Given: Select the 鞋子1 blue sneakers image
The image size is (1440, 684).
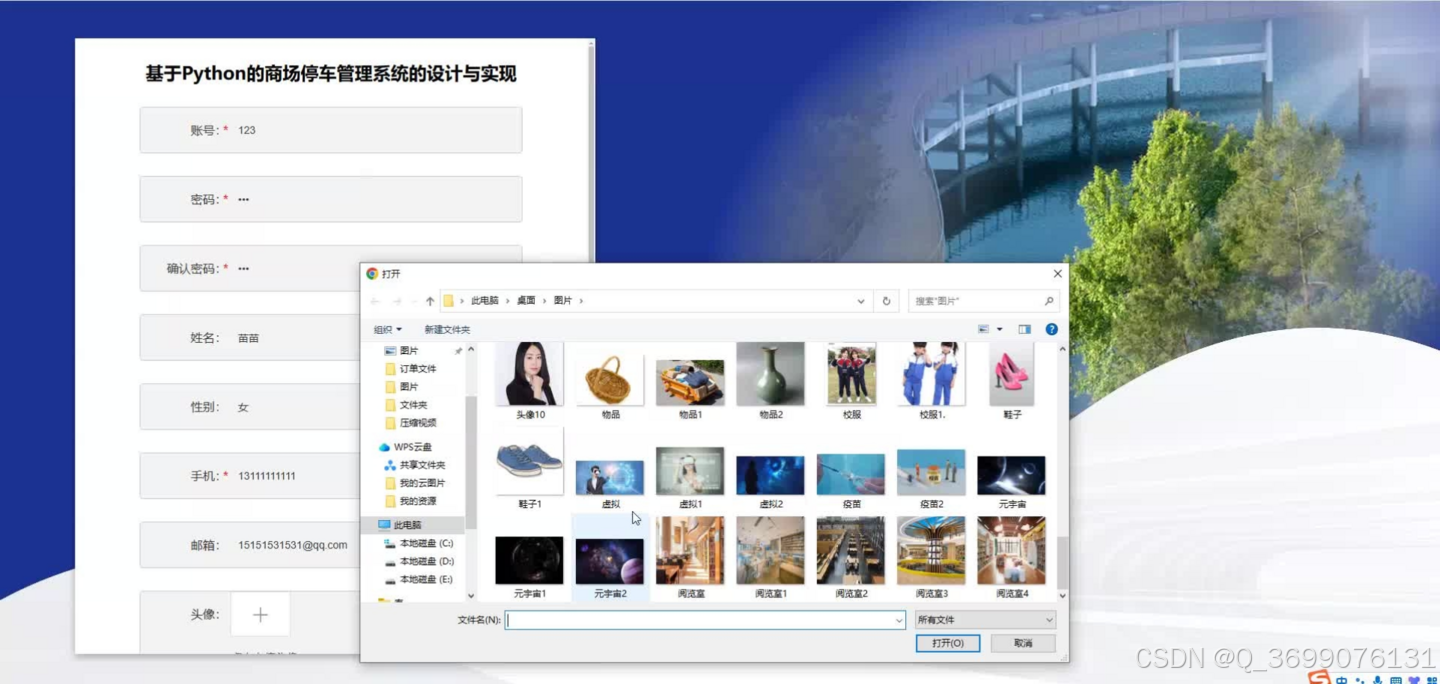Looking at the screenshot, I should coord(530,468).
